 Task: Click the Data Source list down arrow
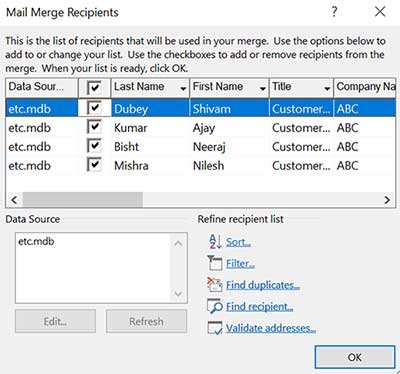pos(178,294)
